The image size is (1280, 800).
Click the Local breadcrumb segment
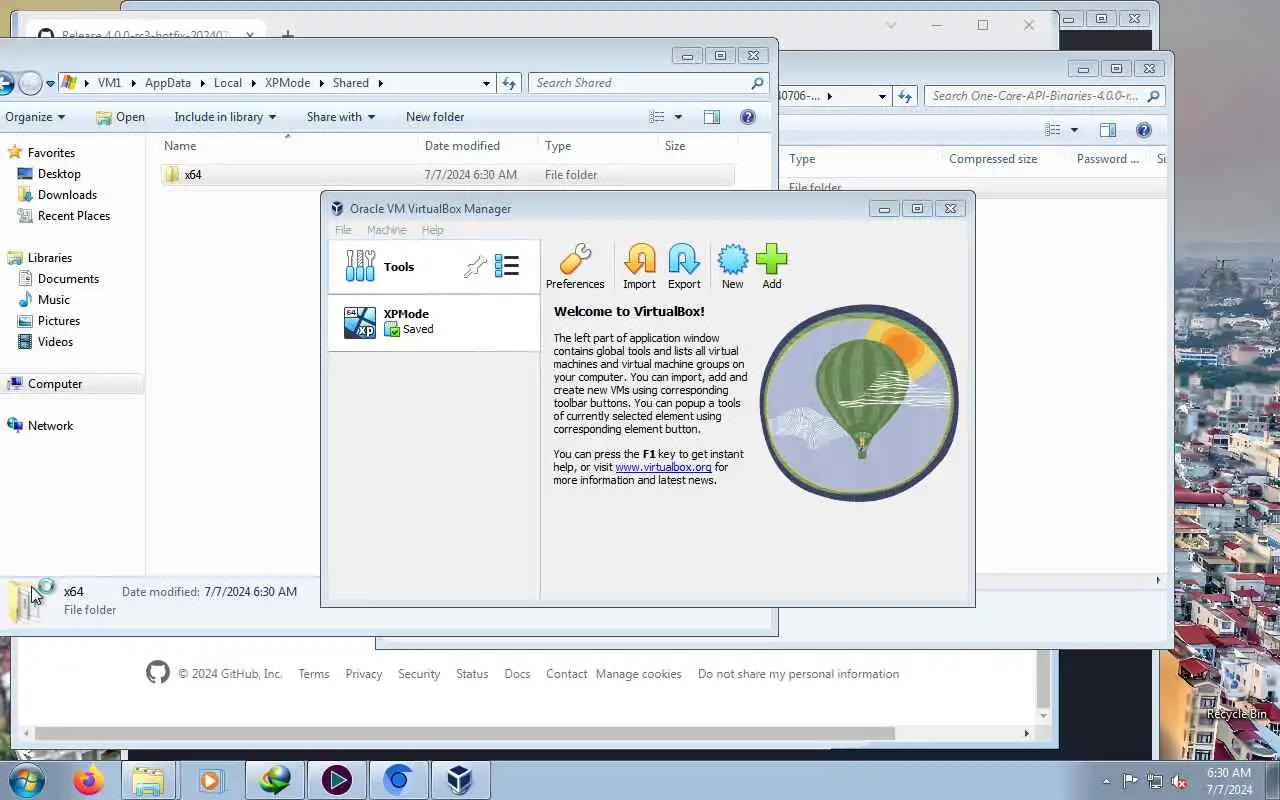point(228,83)
